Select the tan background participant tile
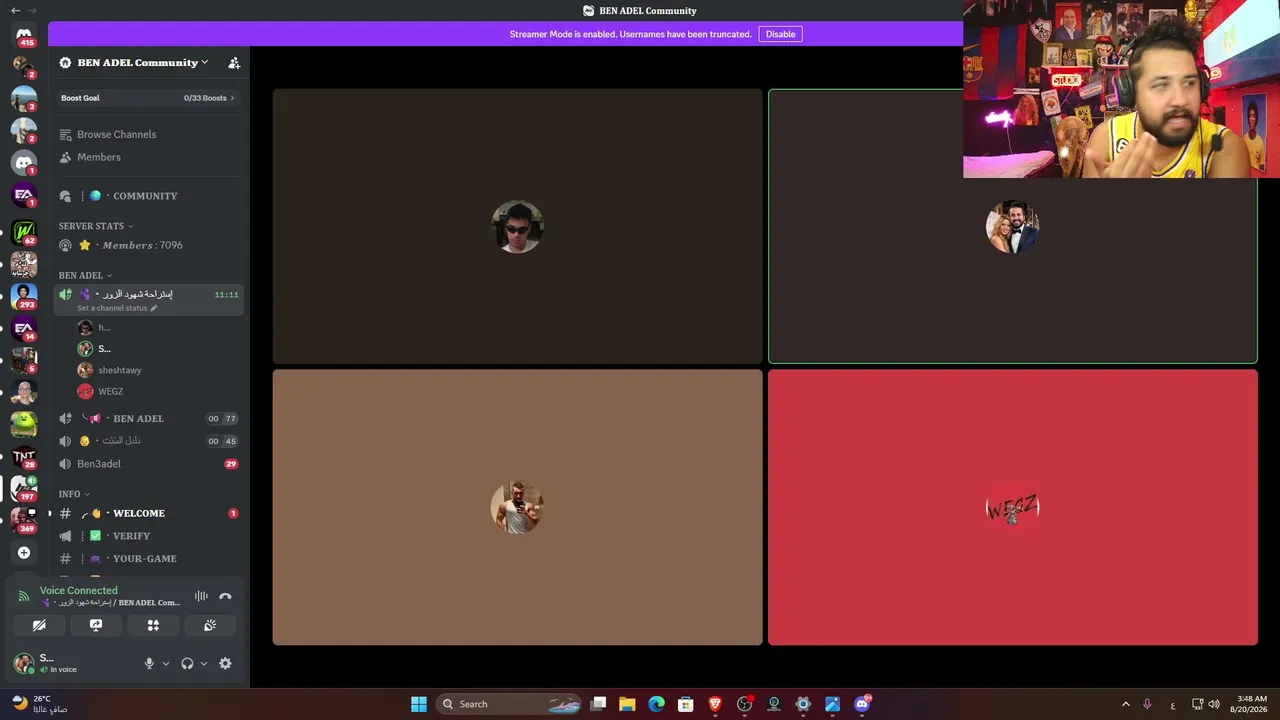1280x720 pixels. pos(517,508)
